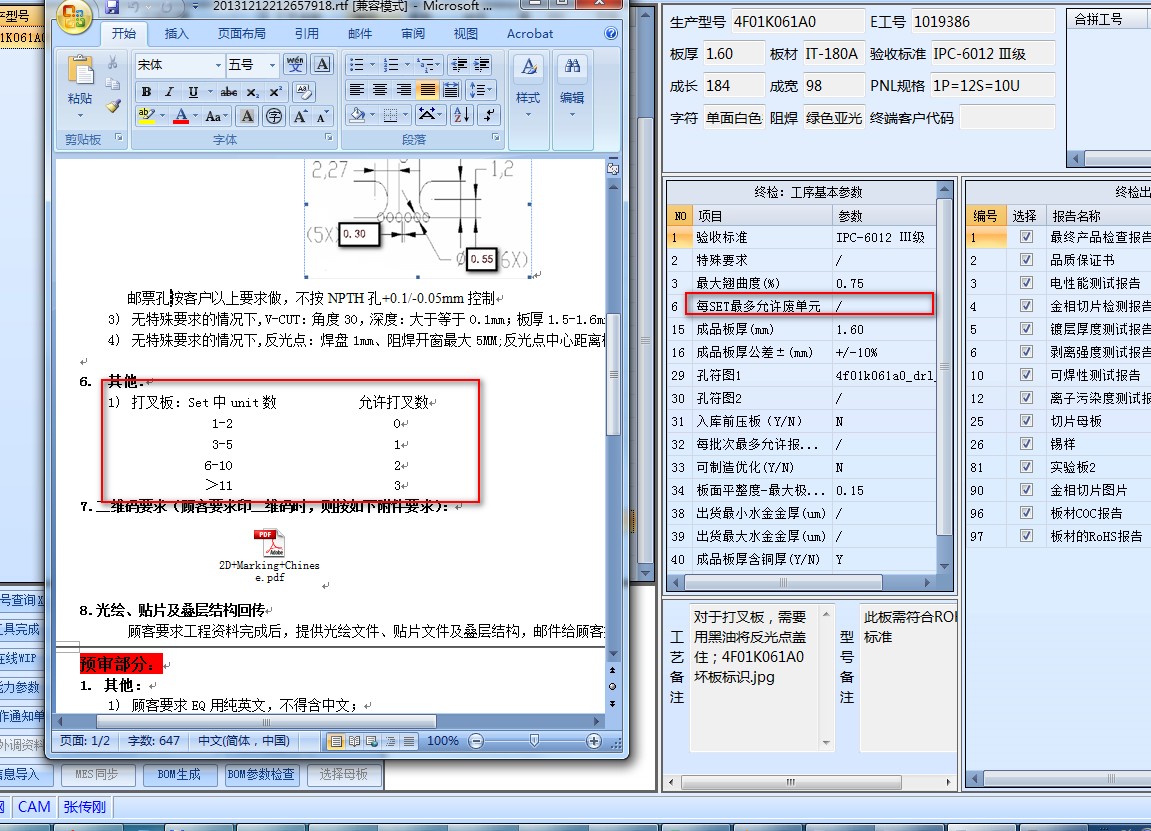Save the document using the floppy disk icon

(x=112, y=7)
